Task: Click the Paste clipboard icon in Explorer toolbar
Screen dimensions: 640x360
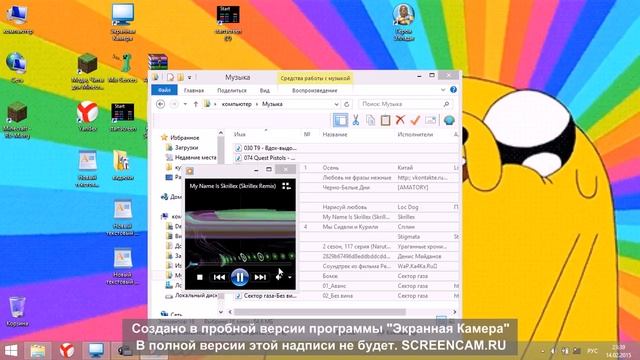Action: (x=385, y=120)
